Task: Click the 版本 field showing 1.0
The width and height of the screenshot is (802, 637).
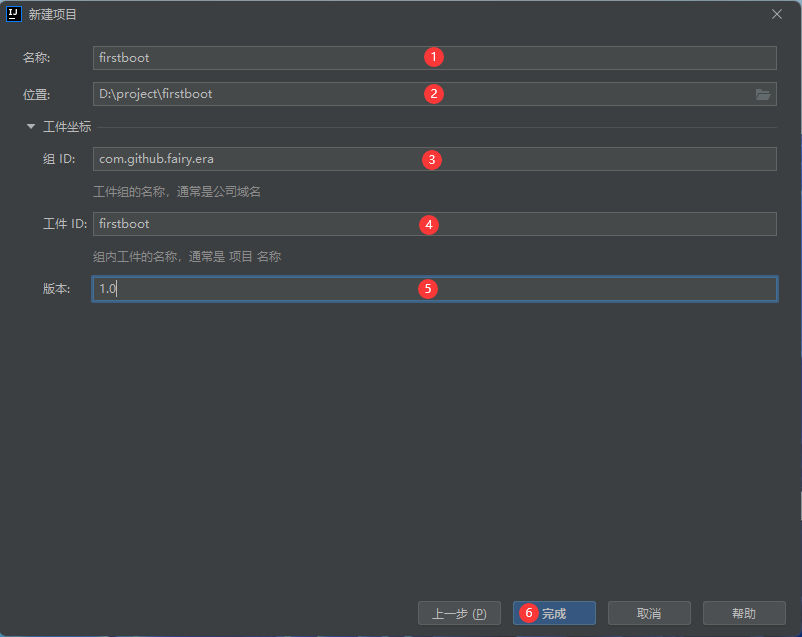Action: pyautogui.click(x=435, y=289)
